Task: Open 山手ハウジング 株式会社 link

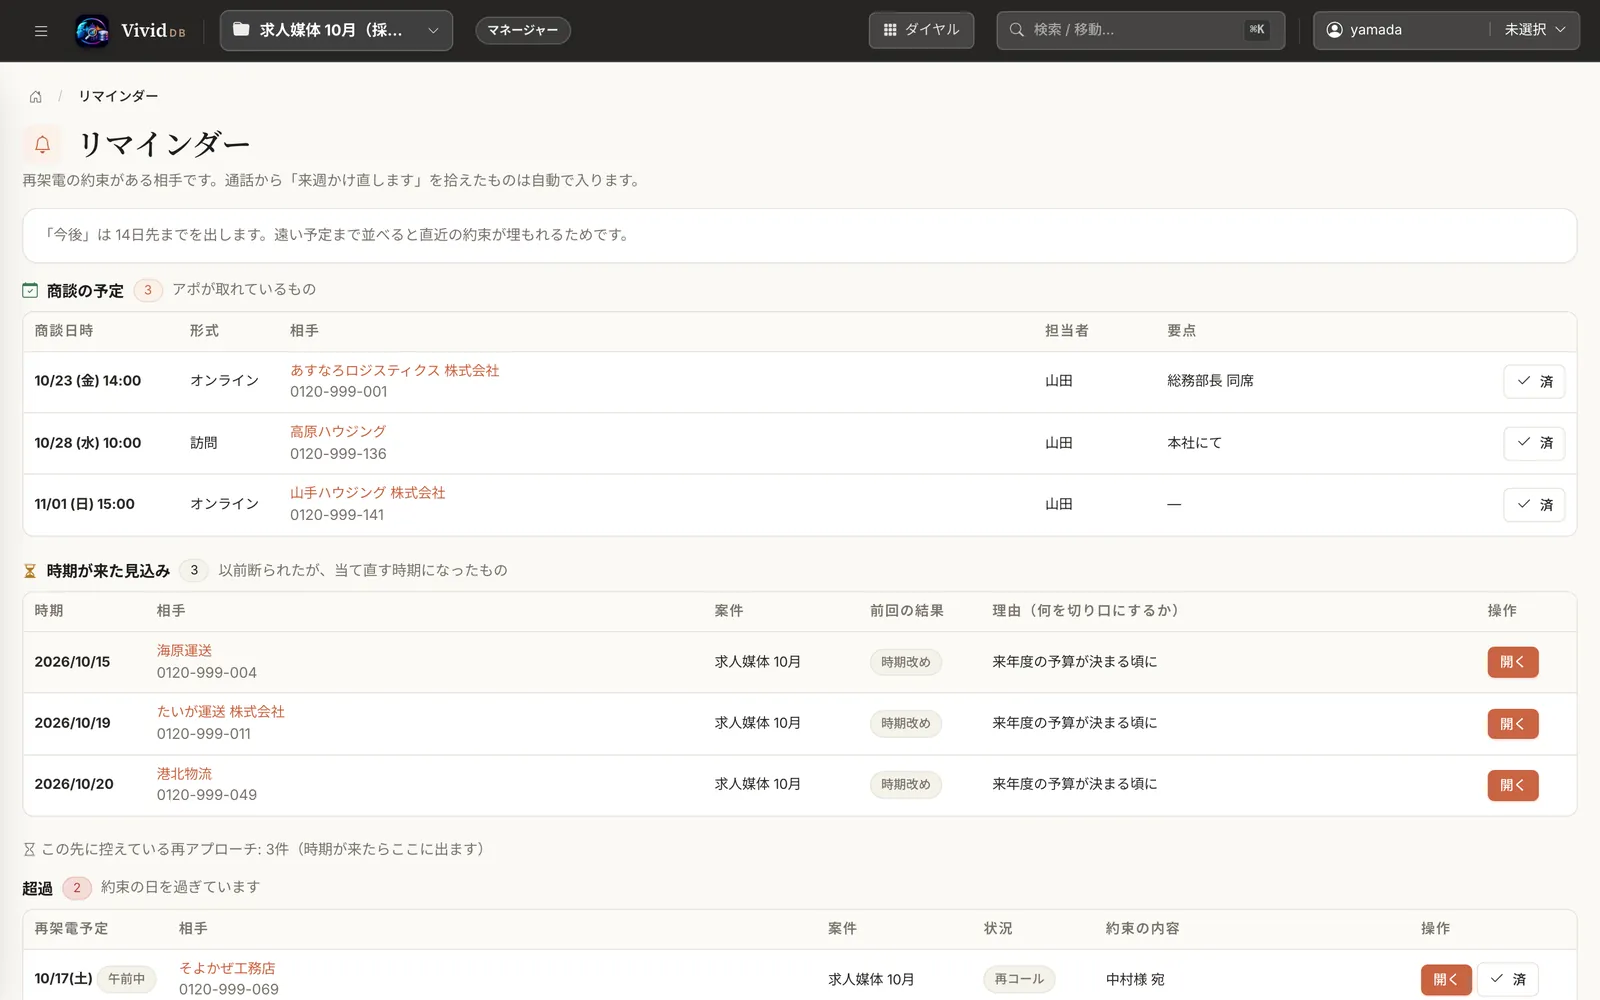Action: (368, 493)
